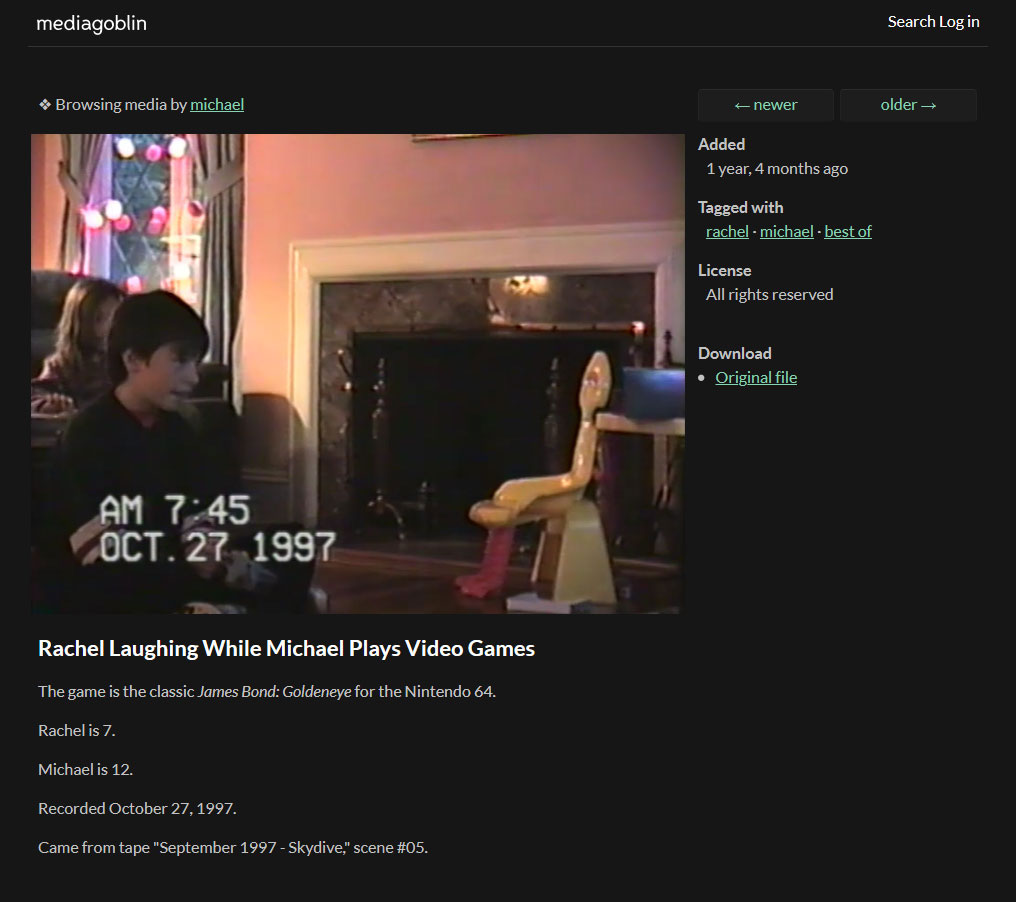Click the italic James Bond: Goldeneye text
The width and height of the screenshot is (1016, 902).
[274, 691]
